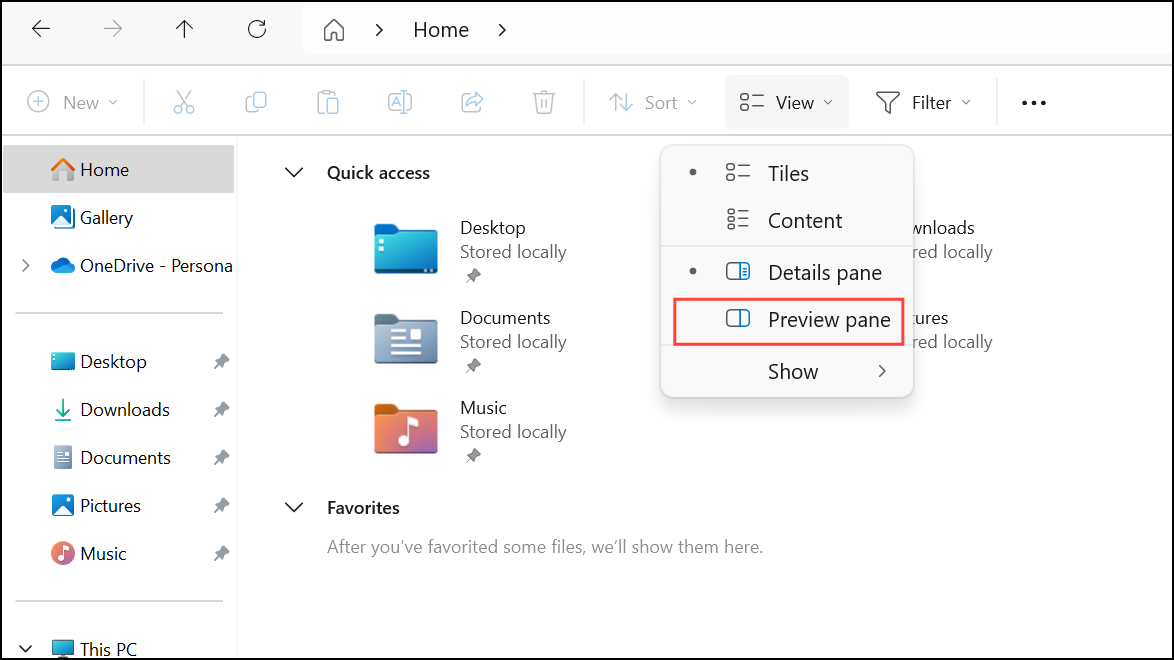Open the Filter dropdown

coord(922,101)
